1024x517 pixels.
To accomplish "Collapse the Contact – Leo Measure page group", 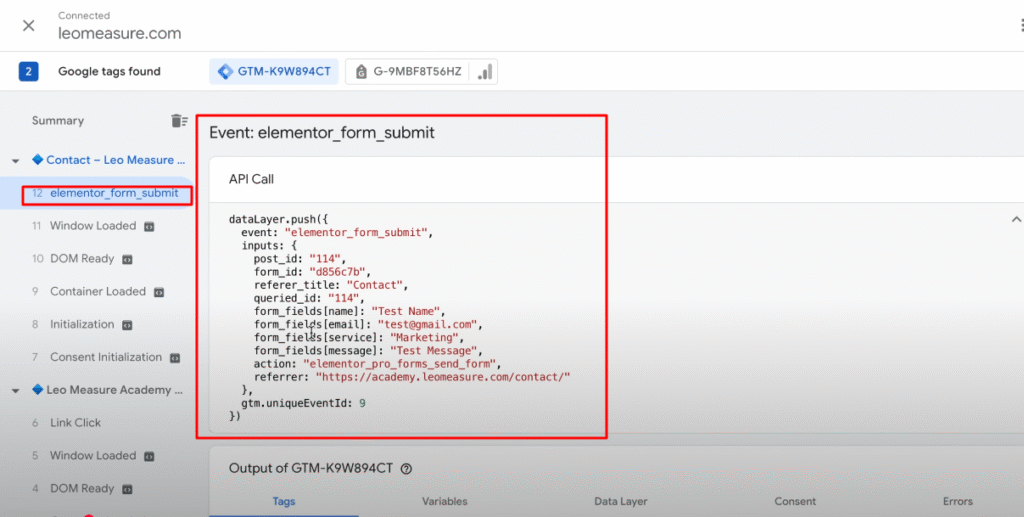I will (15, 161).
